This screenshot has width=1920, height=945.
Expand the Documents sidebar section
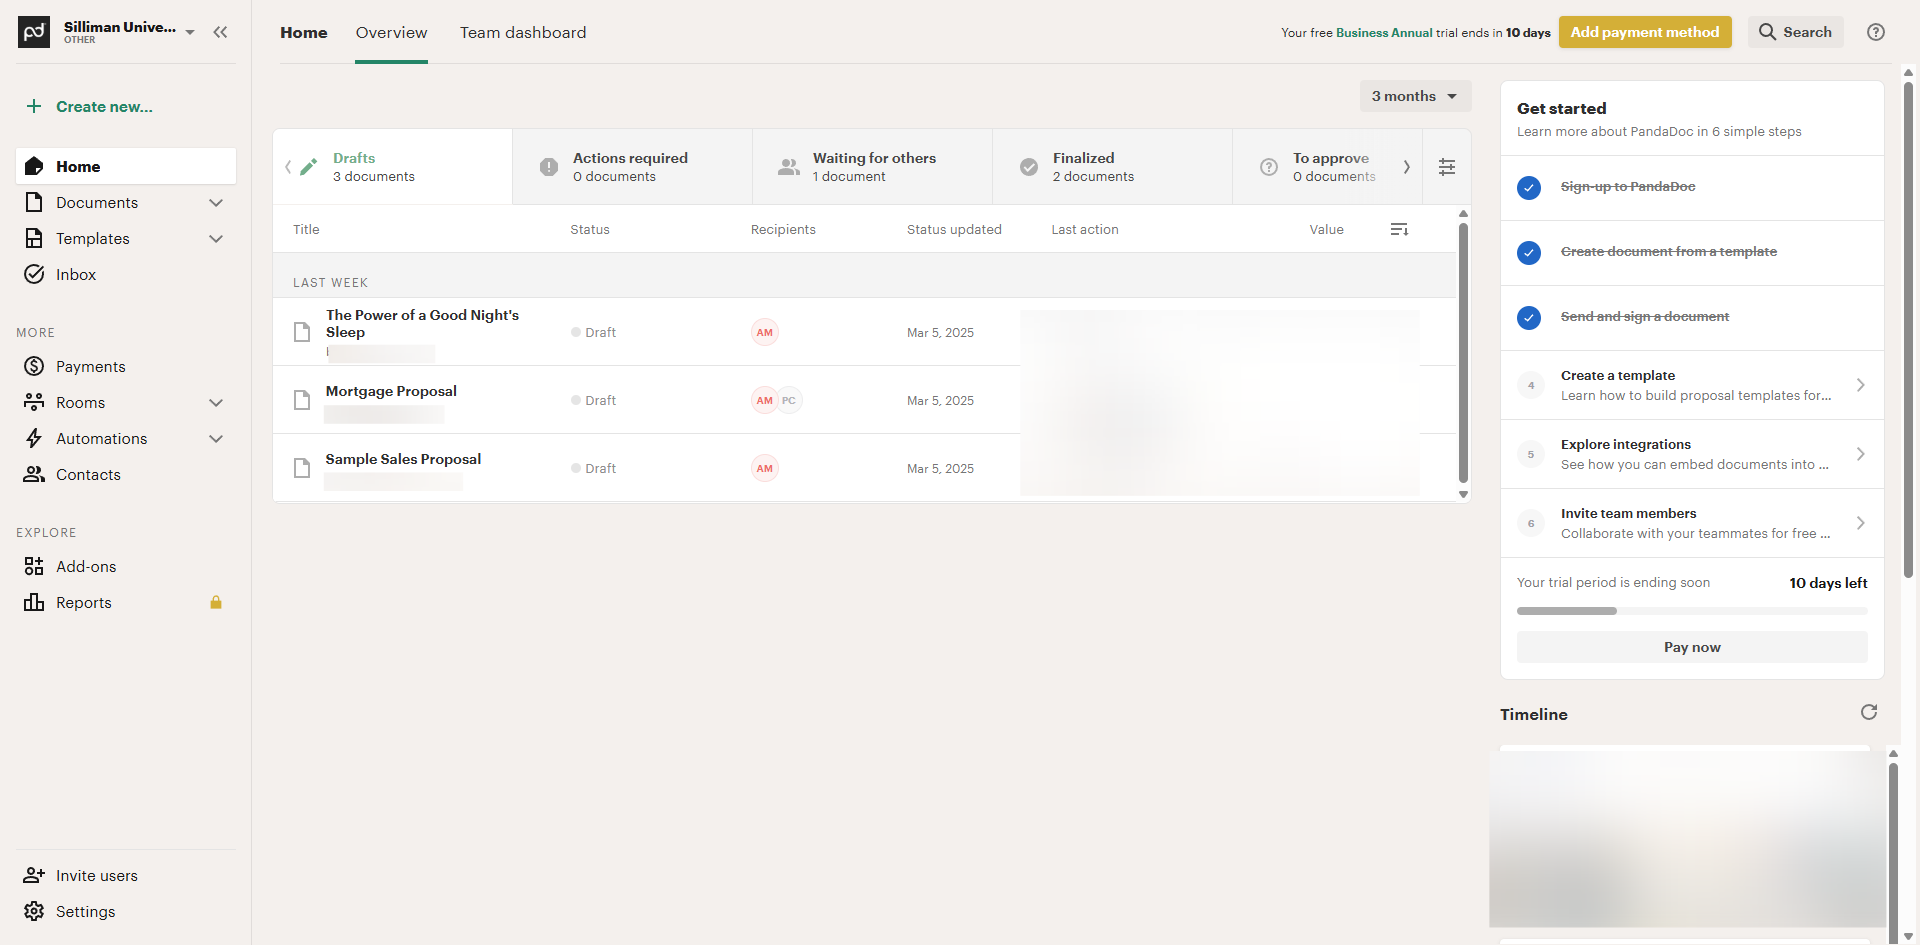pyautogui.click(x=216, y=203)
